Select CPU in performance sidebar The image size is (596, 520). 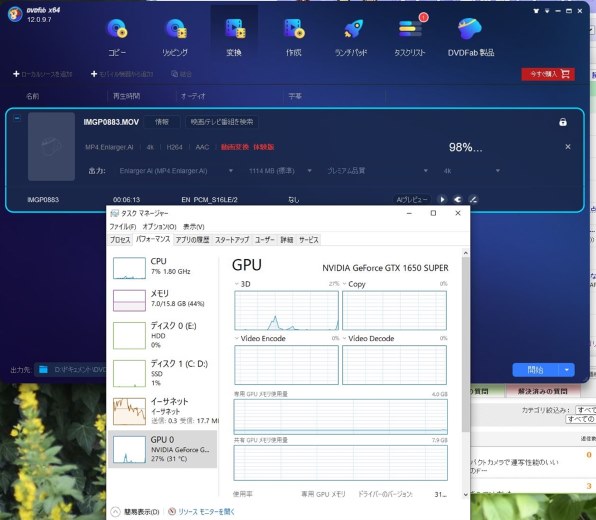point(163,268)
